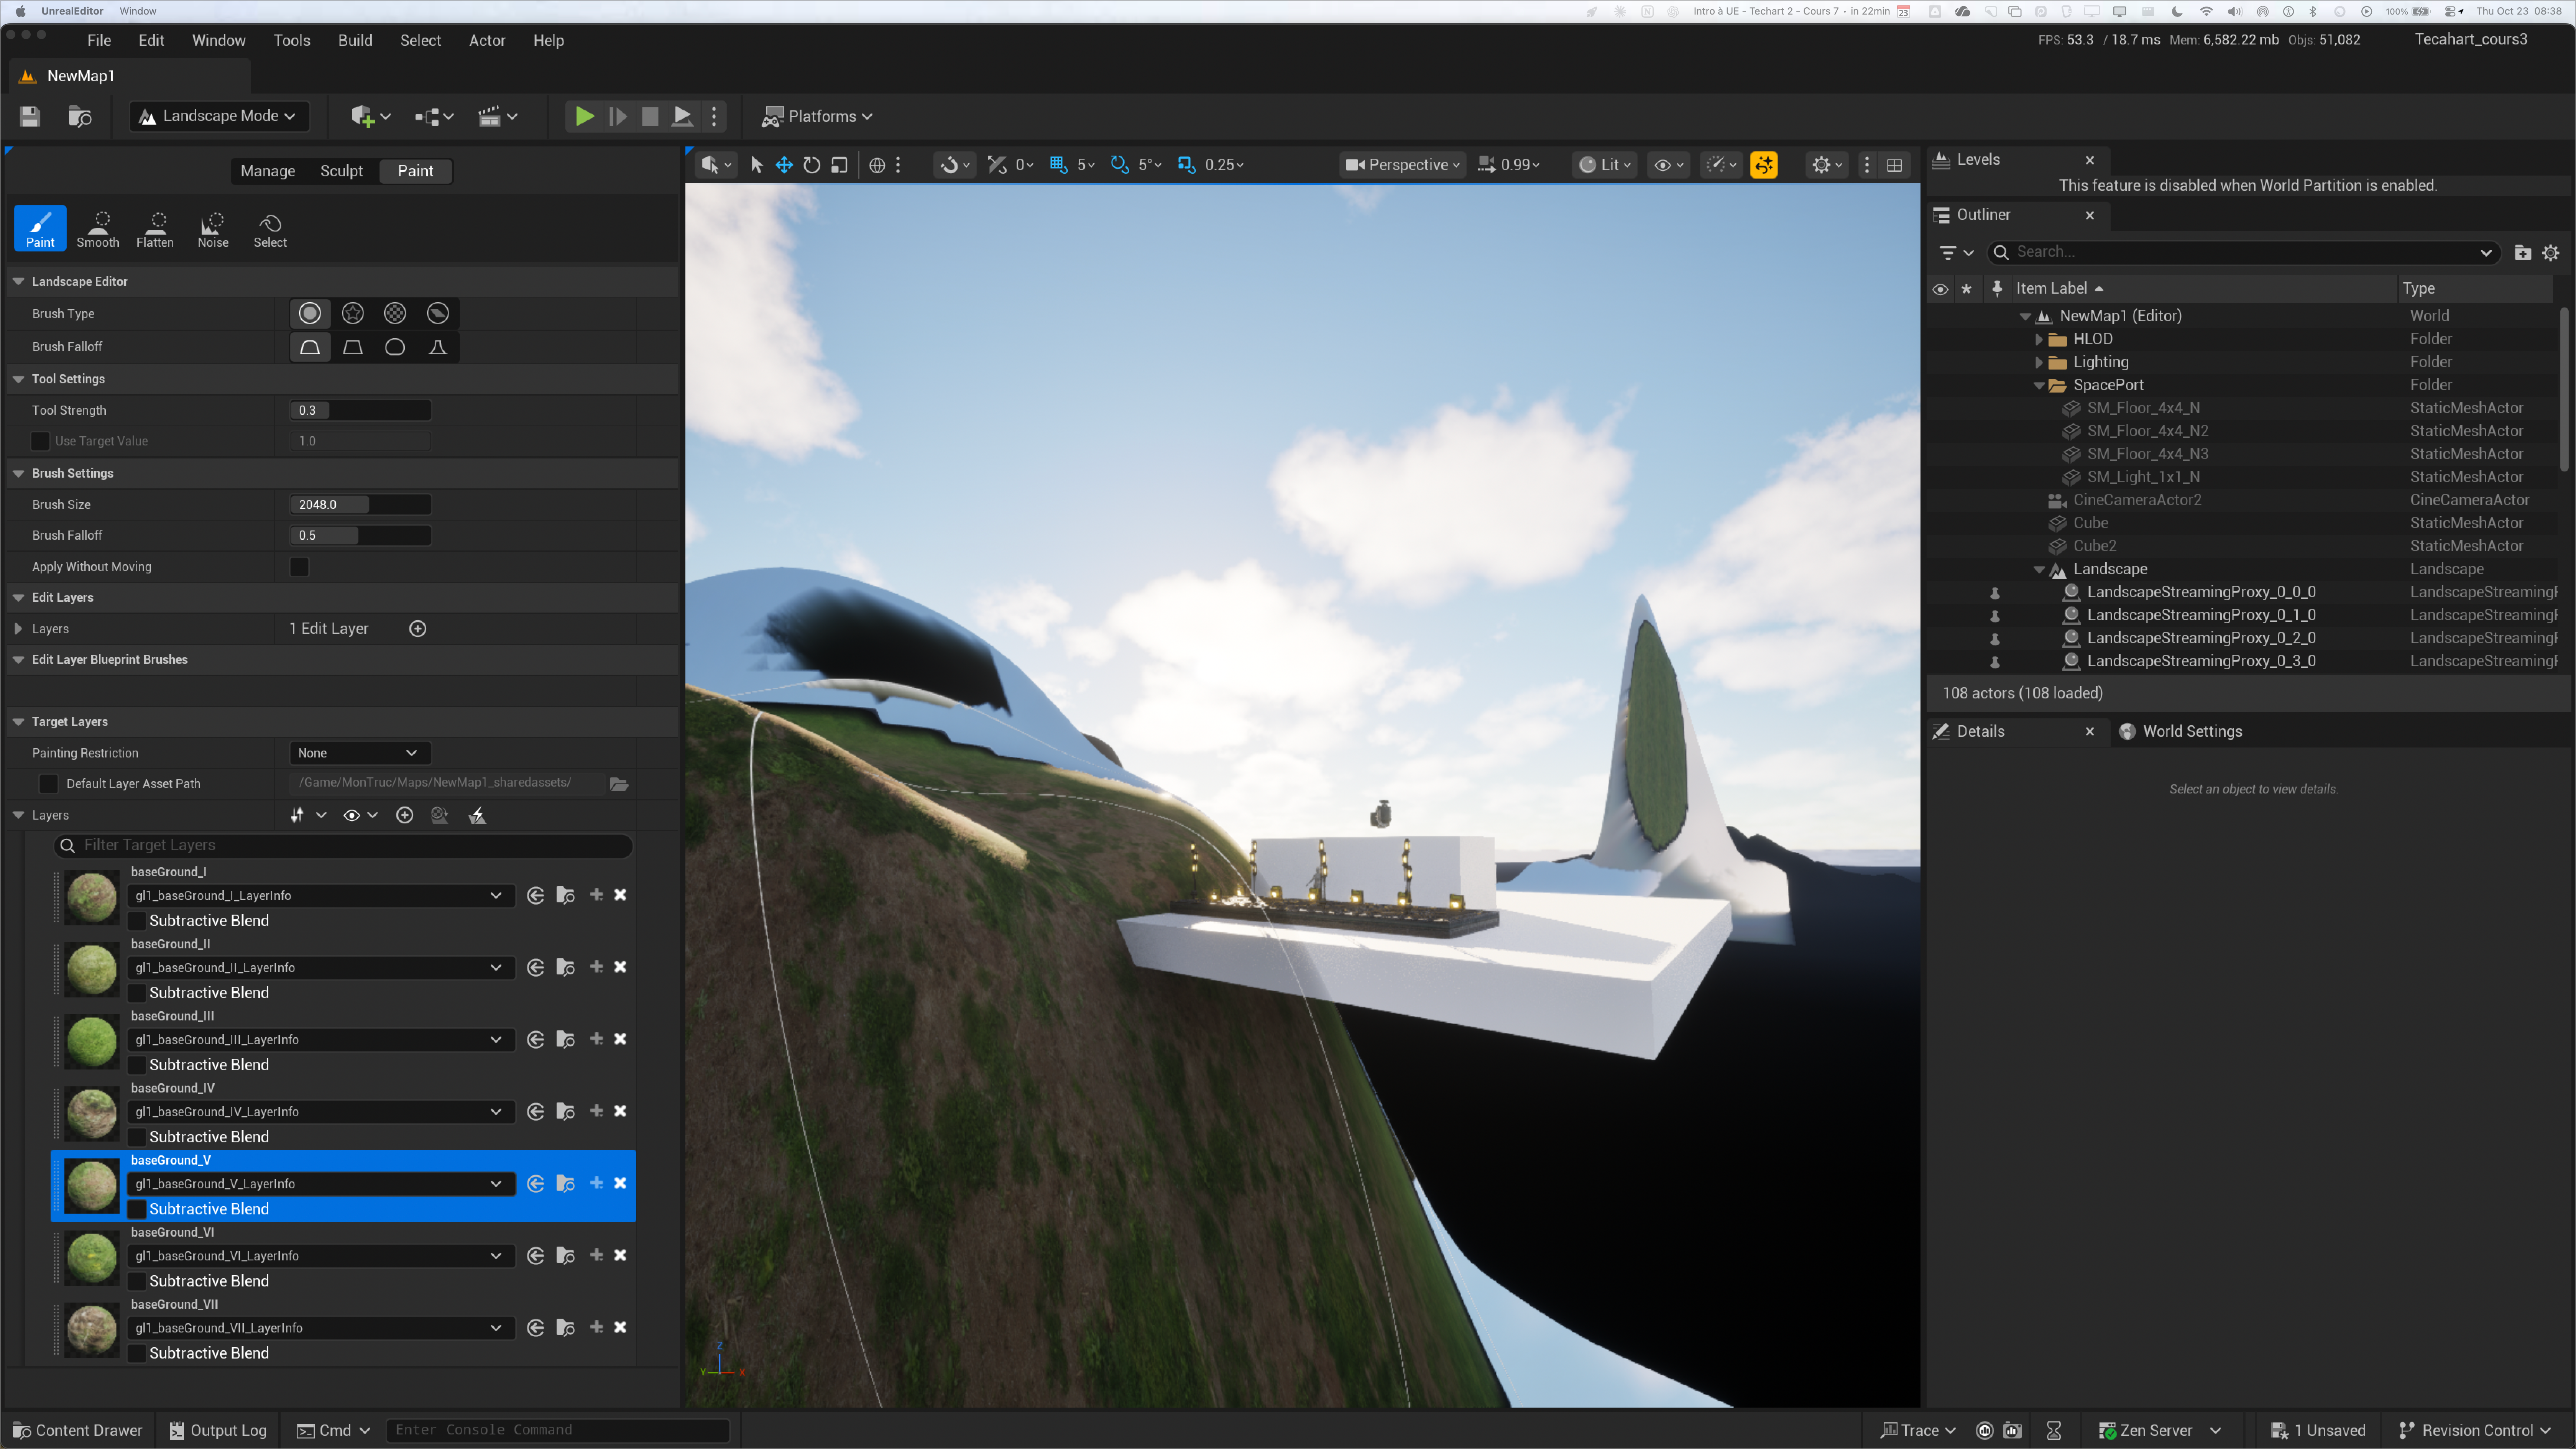The width and height of the screenshot is (2576, 1449).
Task: Select the rotate gizmo tool in viewport
Action: (x=812, y=165)
